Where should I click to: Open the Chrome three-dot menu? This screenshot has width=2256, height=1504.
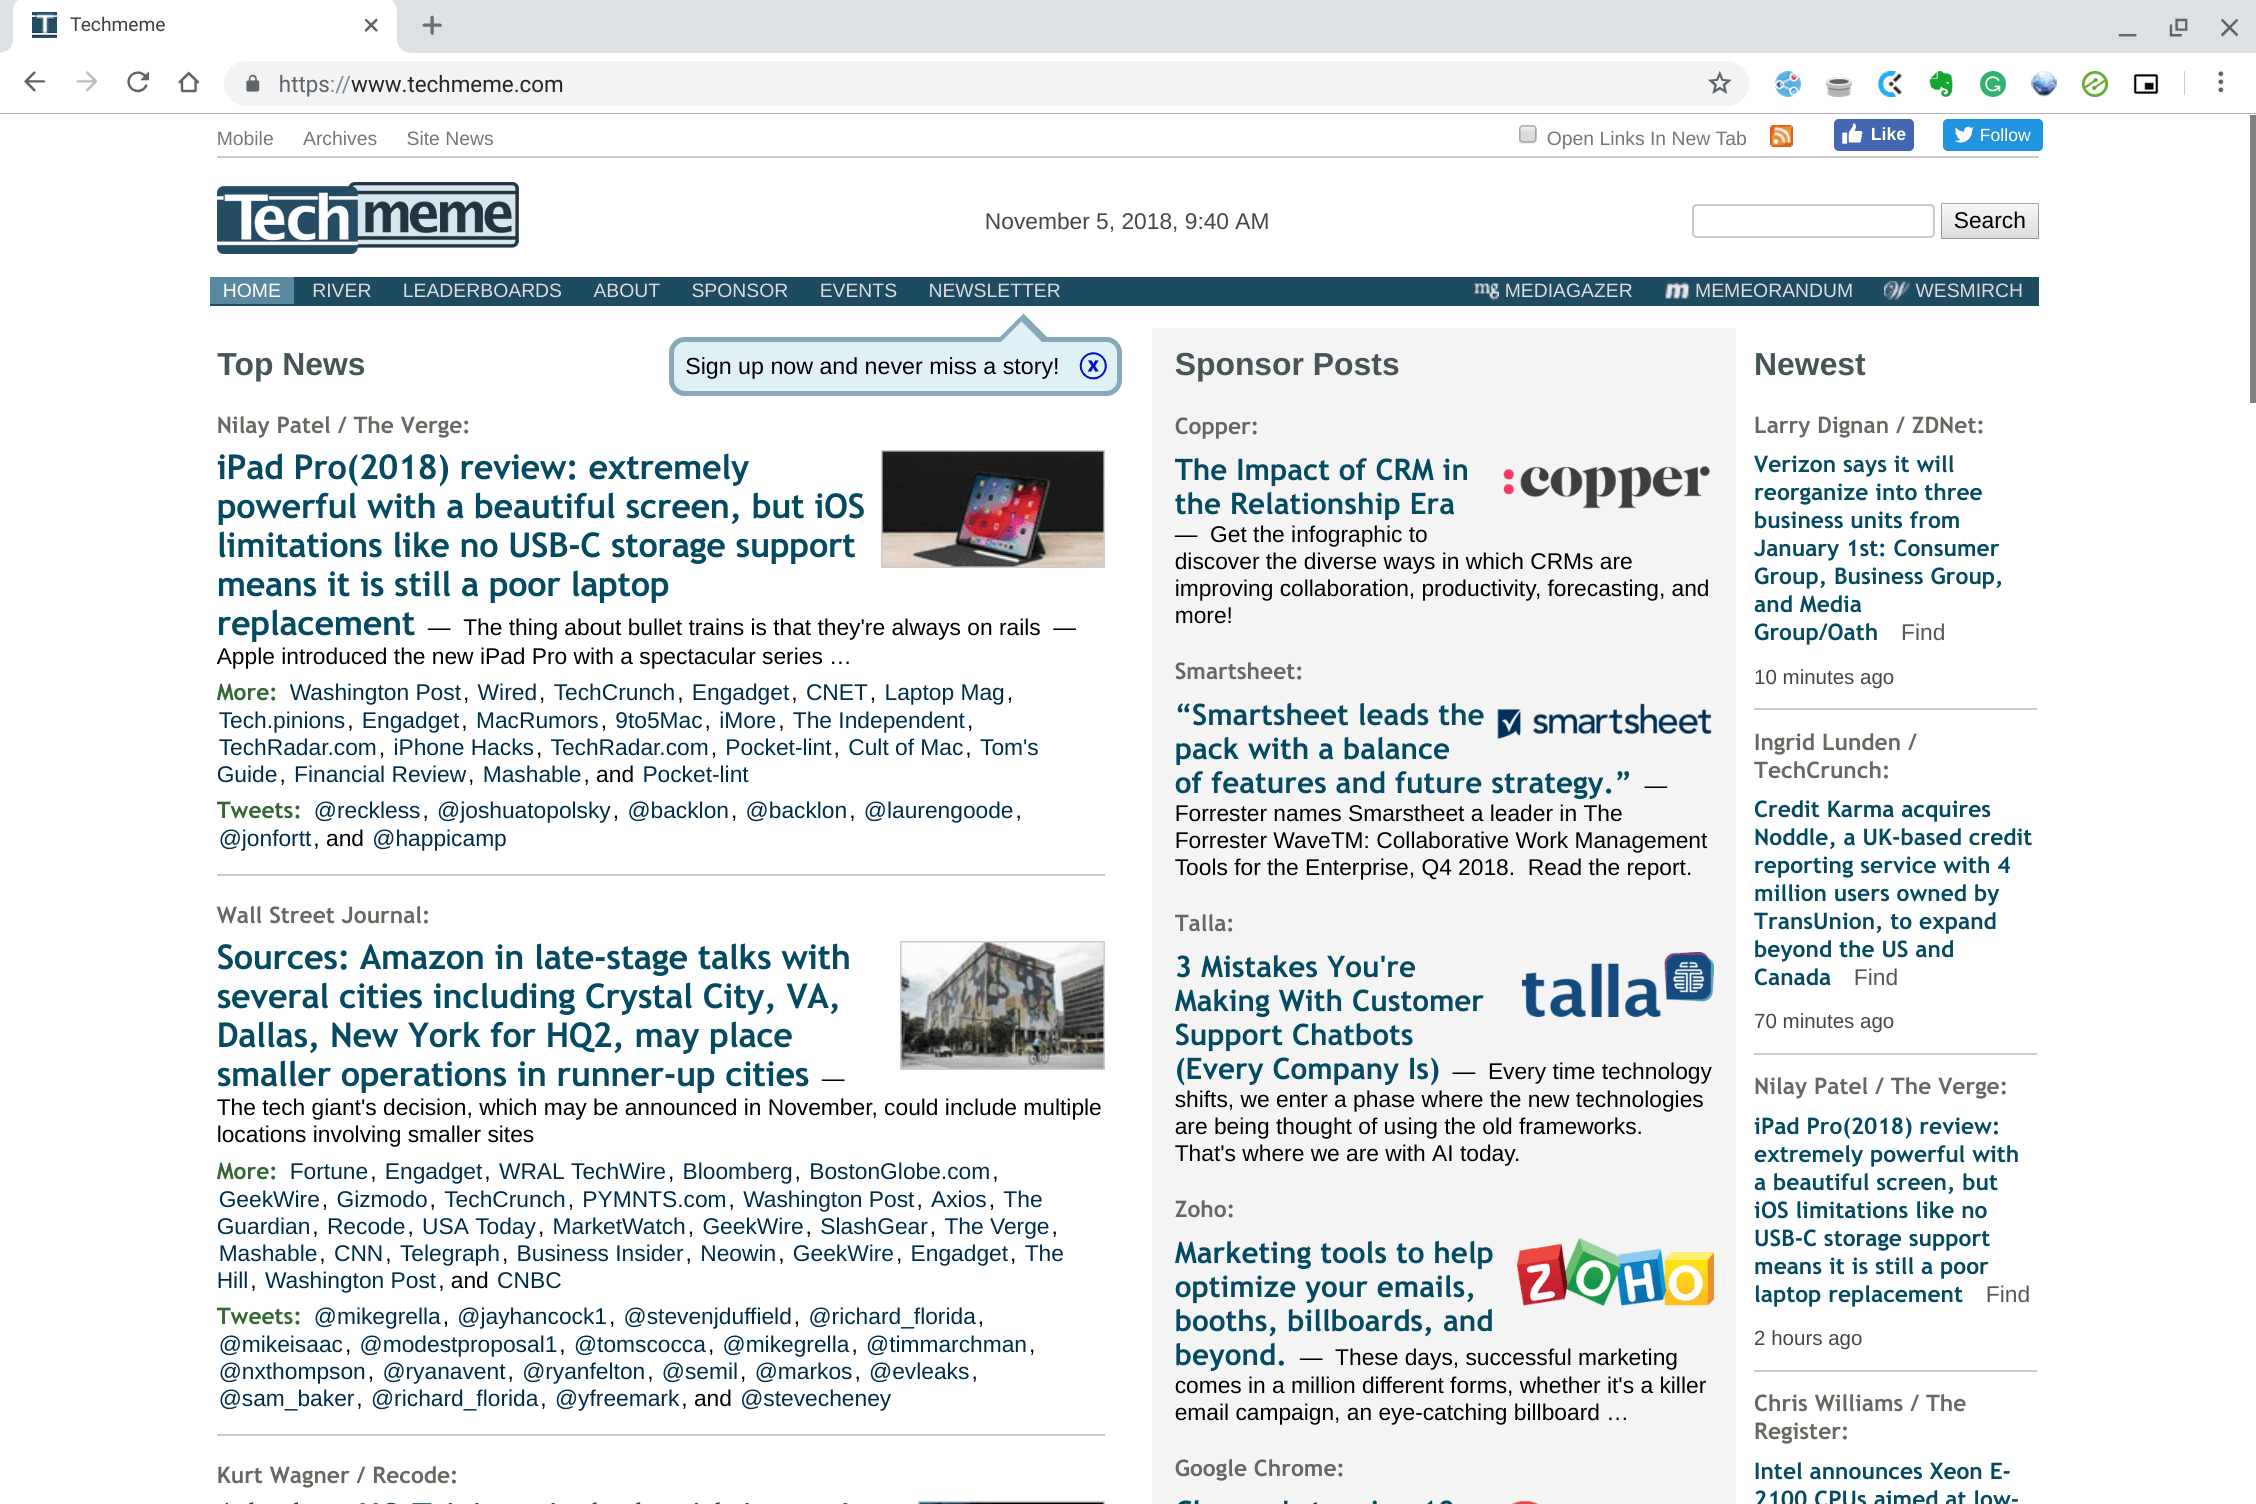click(x=2220, y=83)
